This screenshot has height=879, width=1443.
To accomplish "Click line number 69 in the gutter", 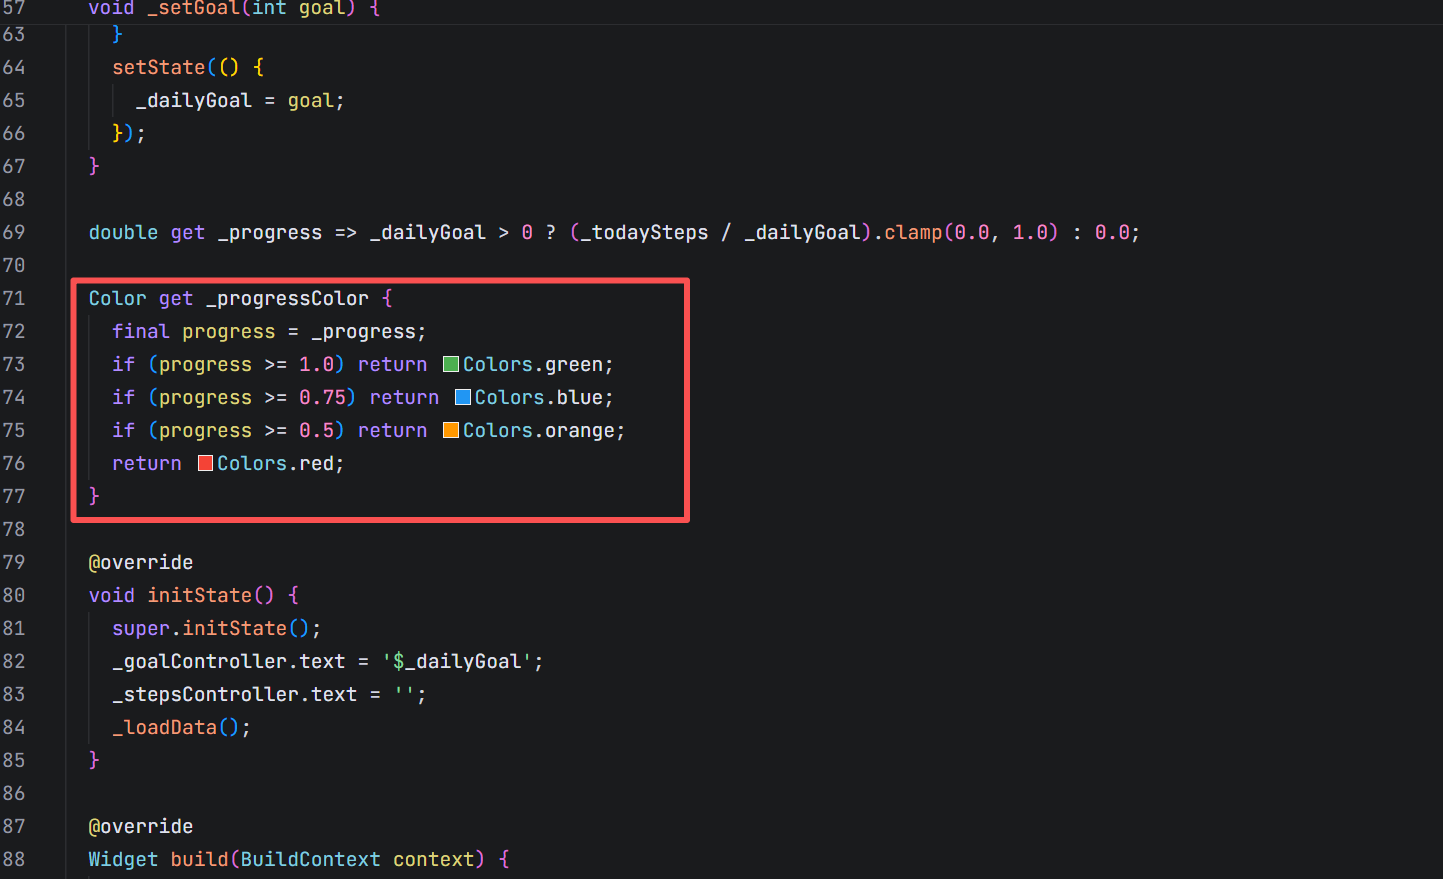I will [x=14, y=232].
